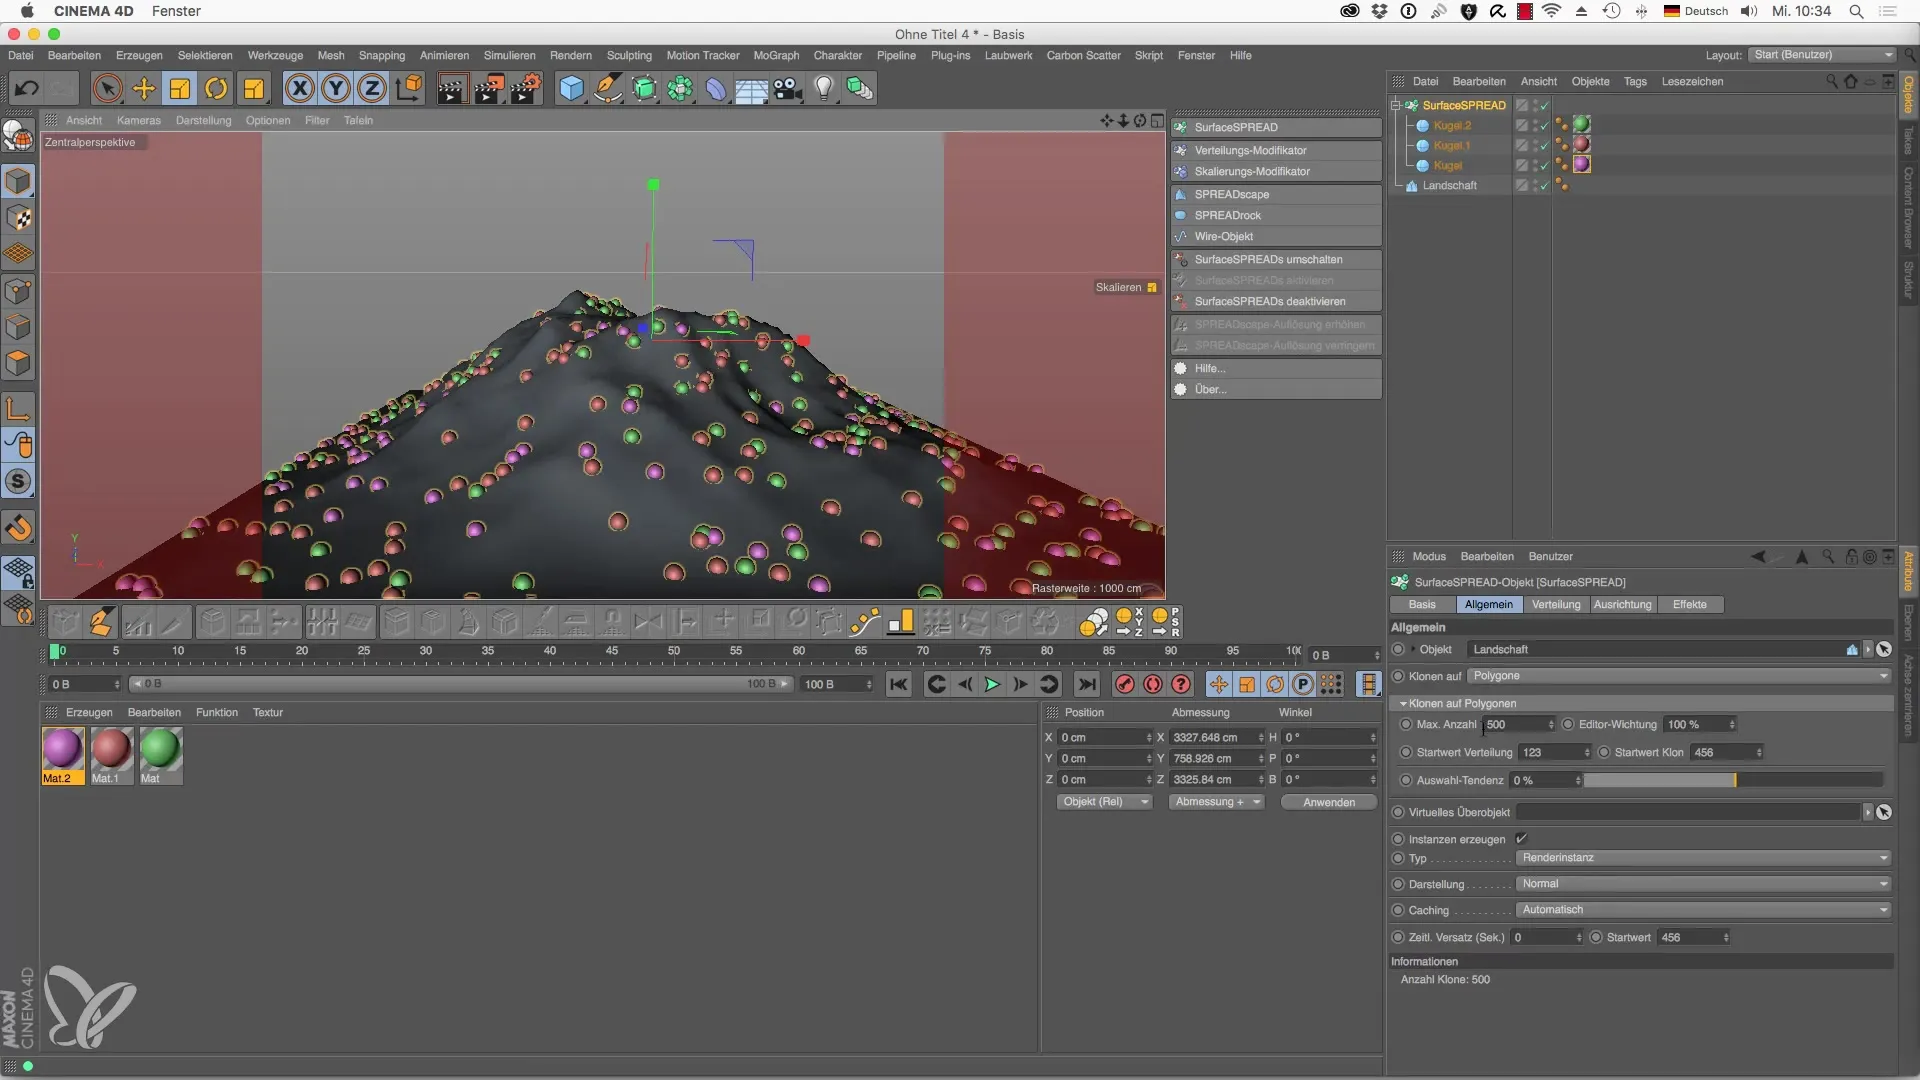The image size is (1920, 1080).
Task: Click the record keyframe button
Action: pos(1125,684)
